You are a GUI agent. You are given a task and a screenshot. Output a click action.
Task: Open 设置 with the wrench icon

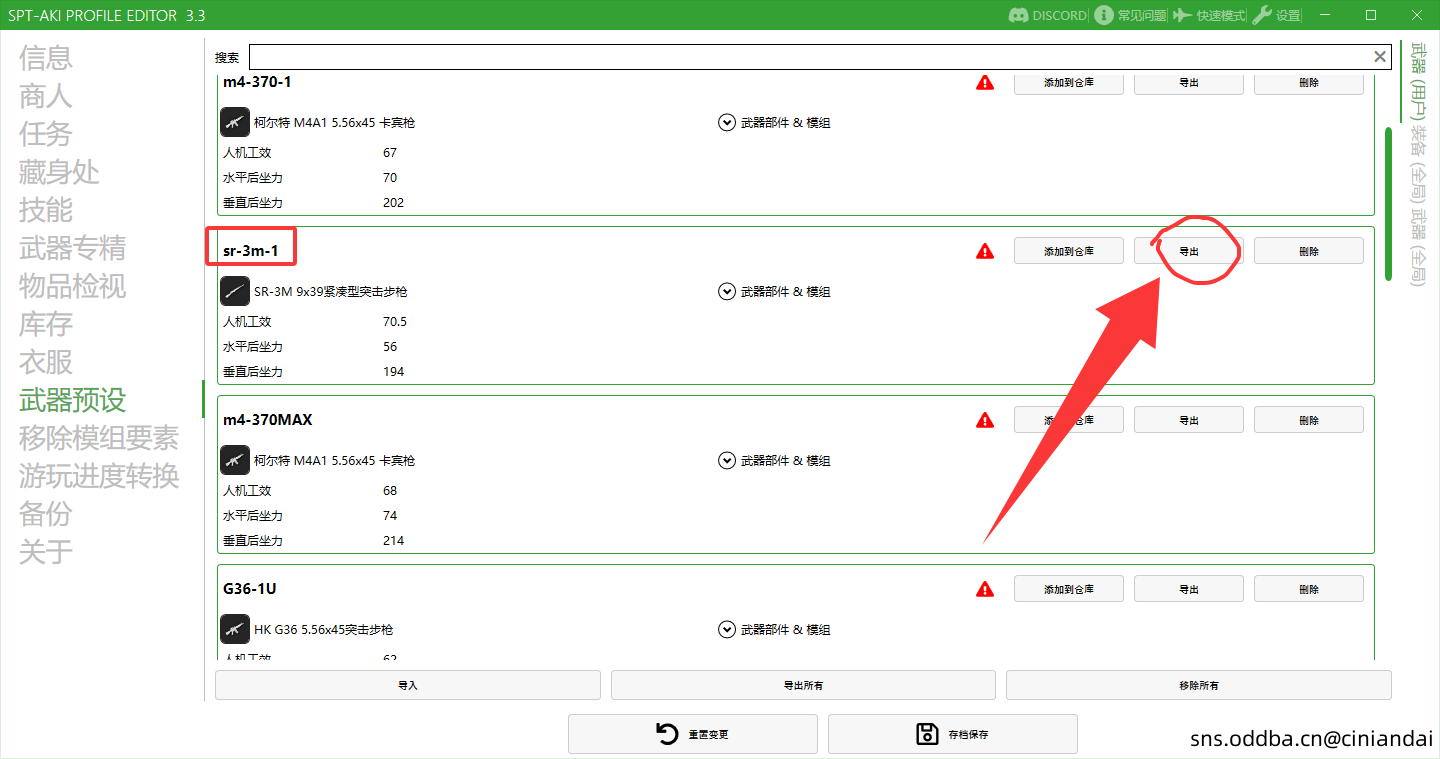[x=1276, y=15]
